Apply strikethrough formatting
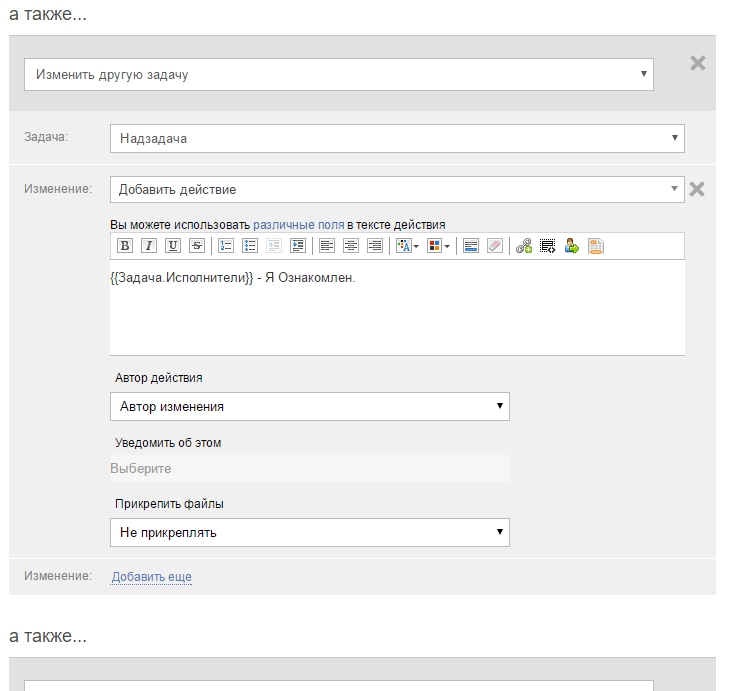Viewport: 736px width, 691px height. pyautogui.click(x=196, y=246)
